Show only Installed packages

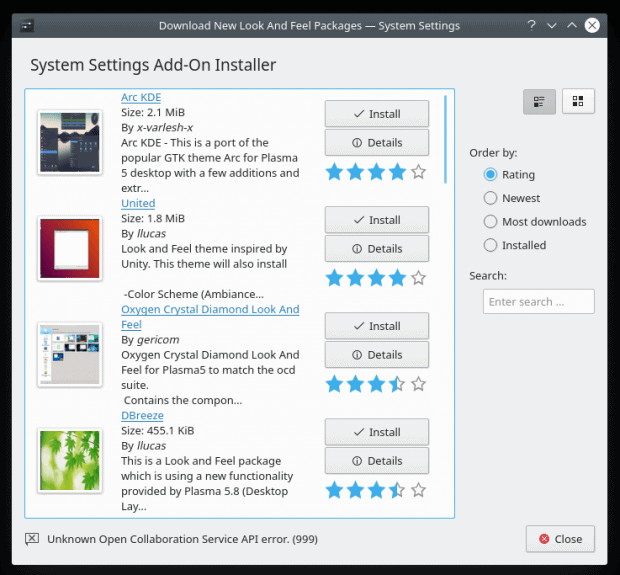pos(515,245)
